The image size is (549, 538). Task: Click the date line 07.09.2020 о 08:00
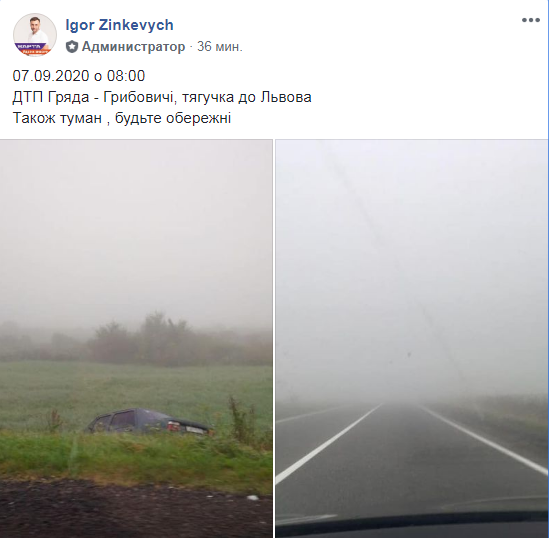79,76
